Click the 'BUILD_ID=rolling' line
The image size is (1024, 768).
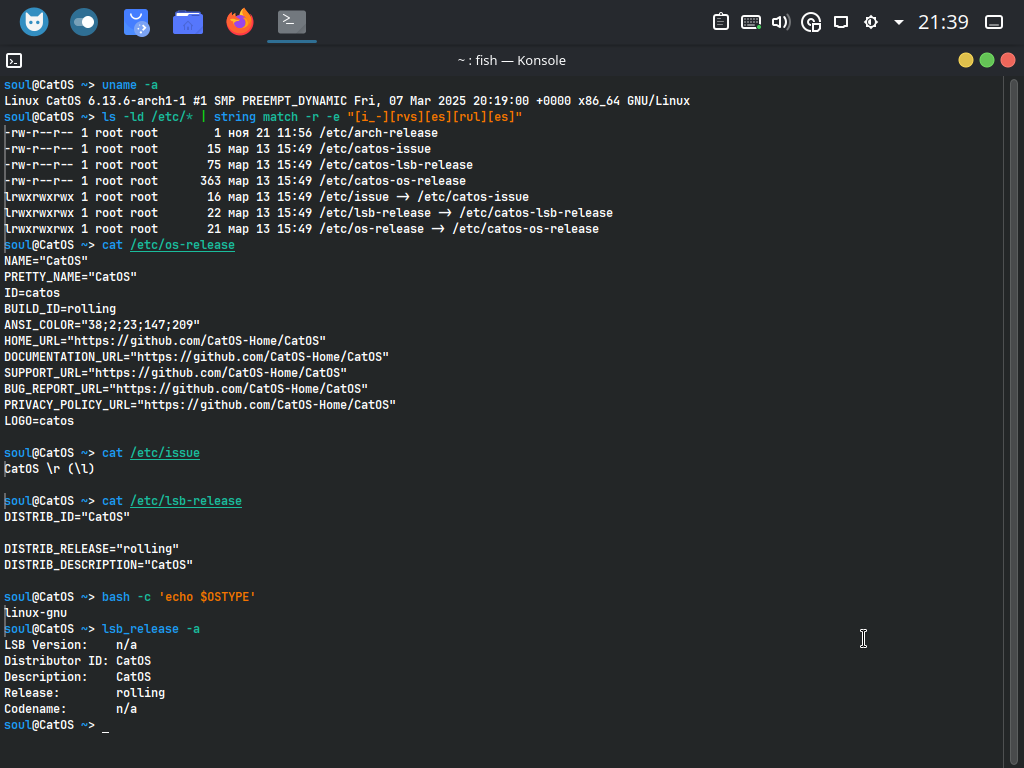(x=60, y=309)
